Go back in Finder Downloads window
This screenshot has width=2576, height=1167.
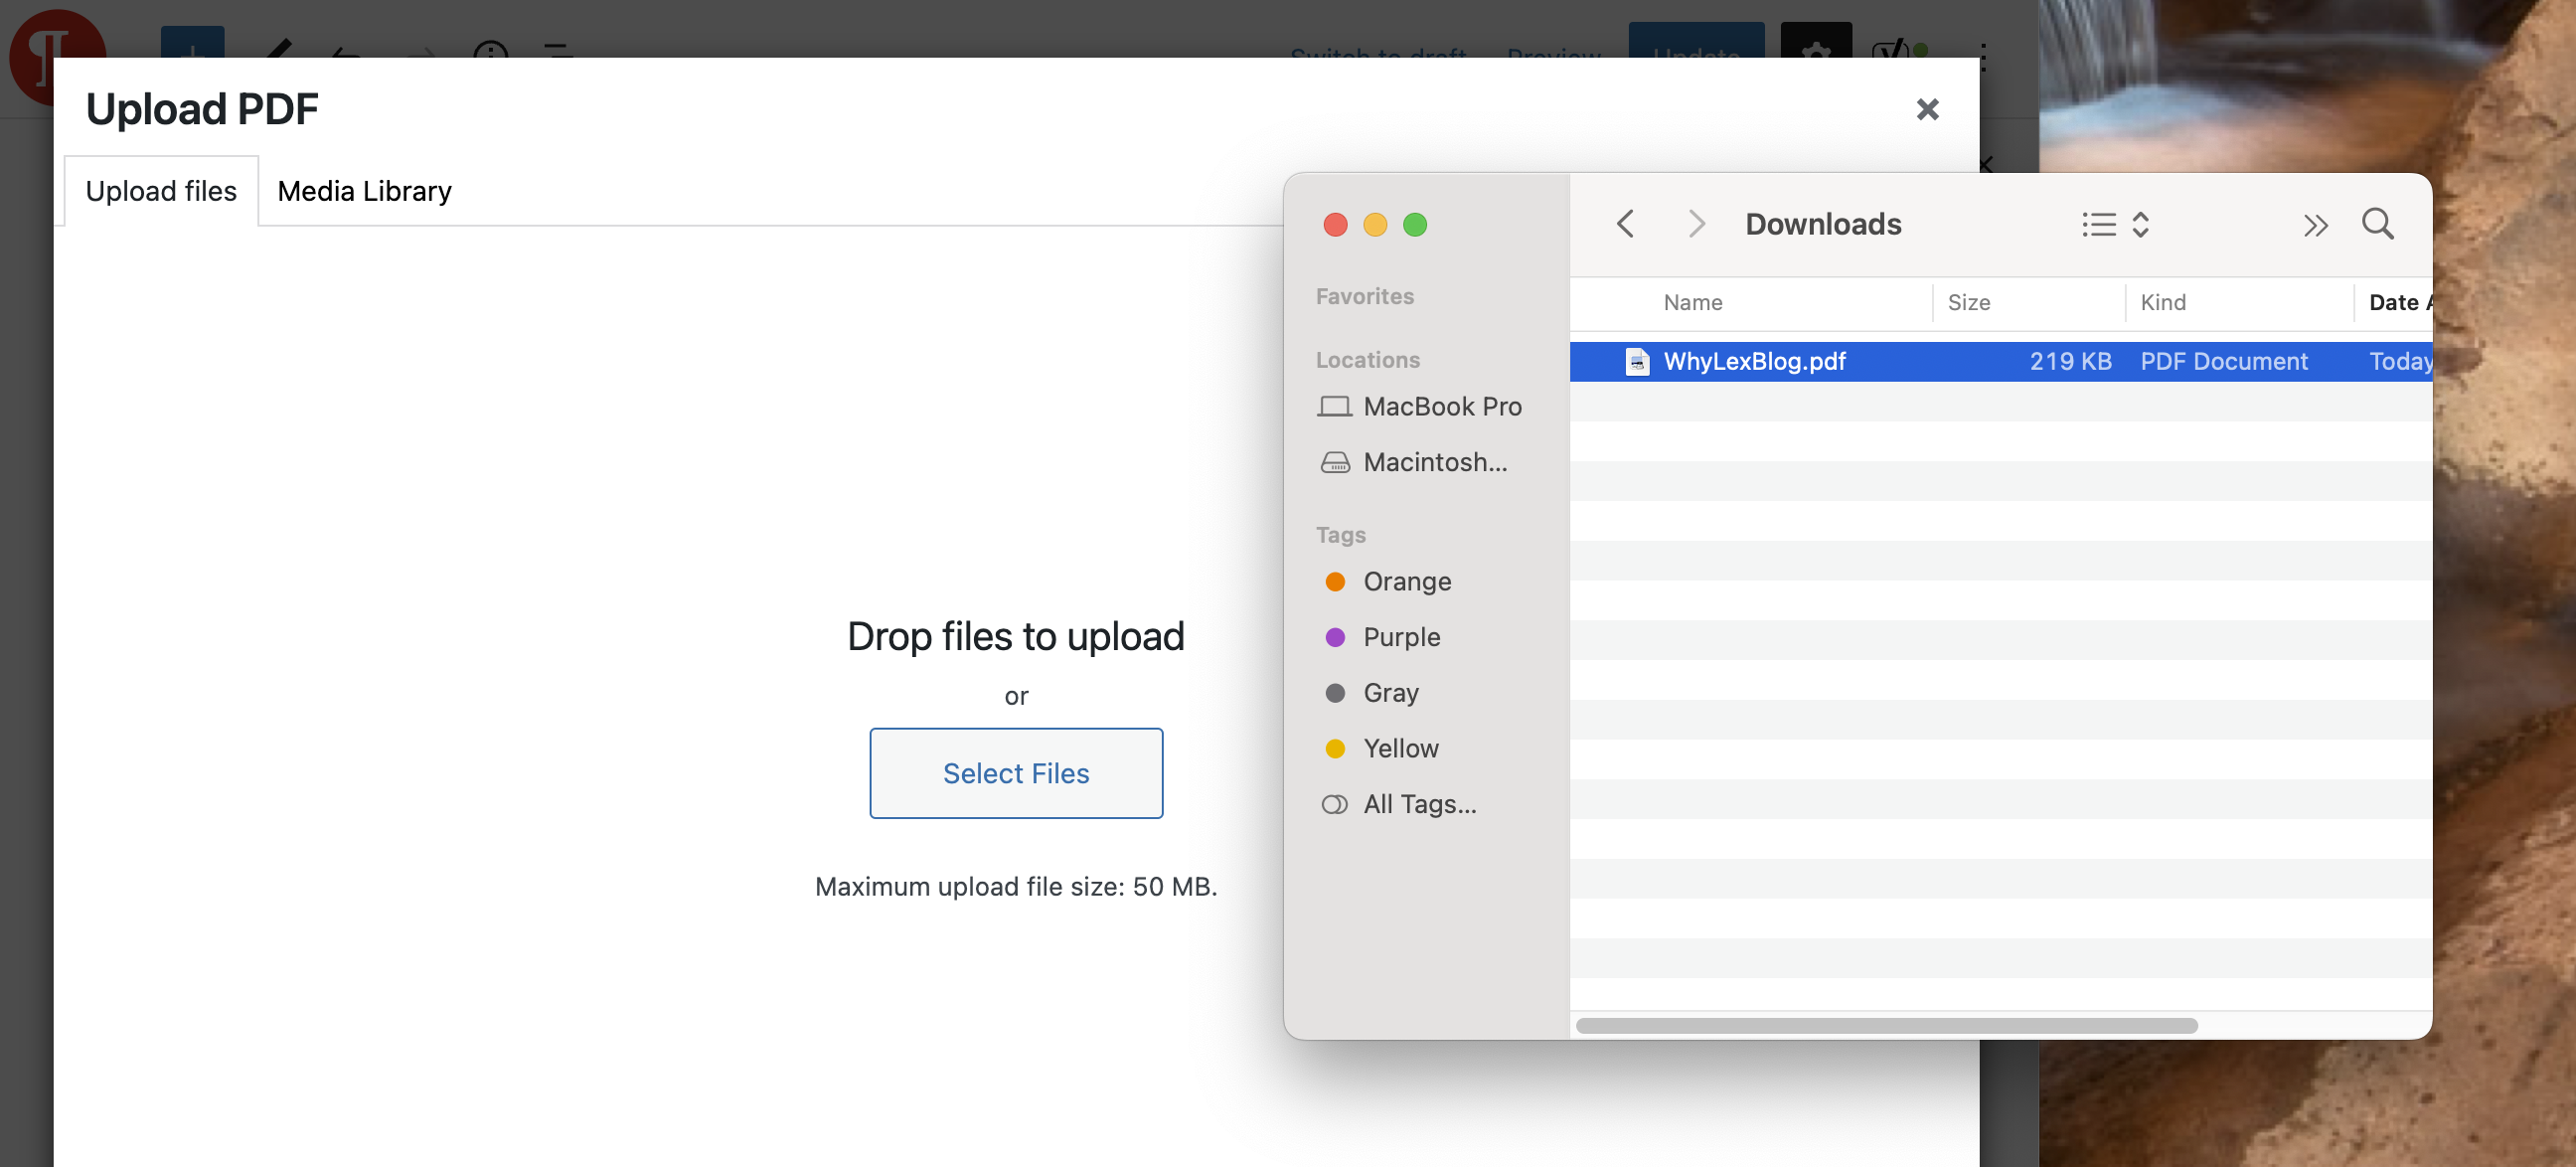(x=1625, y=224)
